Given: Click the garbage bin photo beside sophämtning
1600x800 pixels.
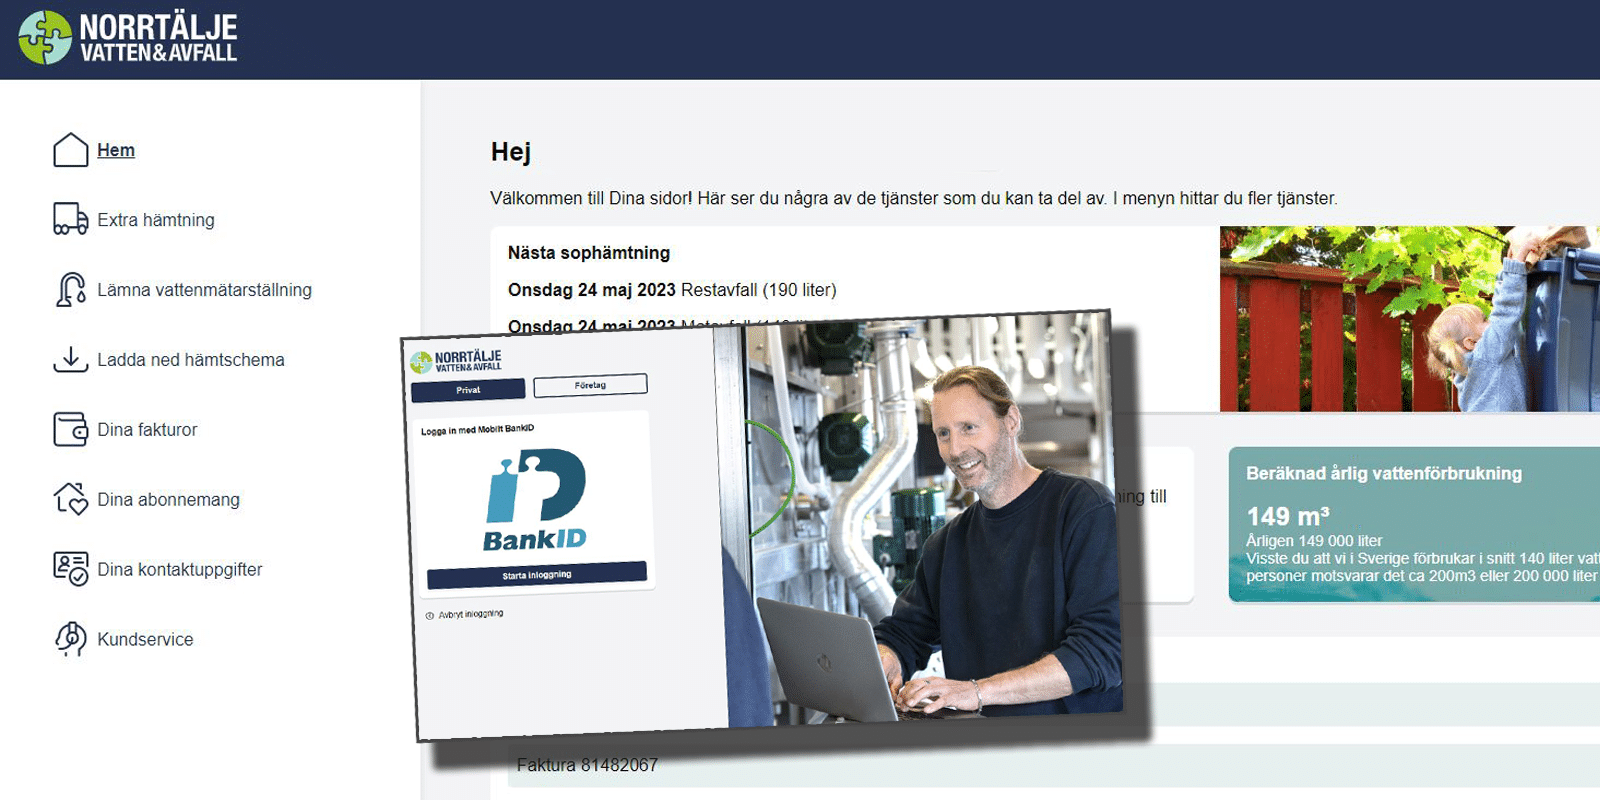Looking at the screenshot, I should click(1410, 319).
